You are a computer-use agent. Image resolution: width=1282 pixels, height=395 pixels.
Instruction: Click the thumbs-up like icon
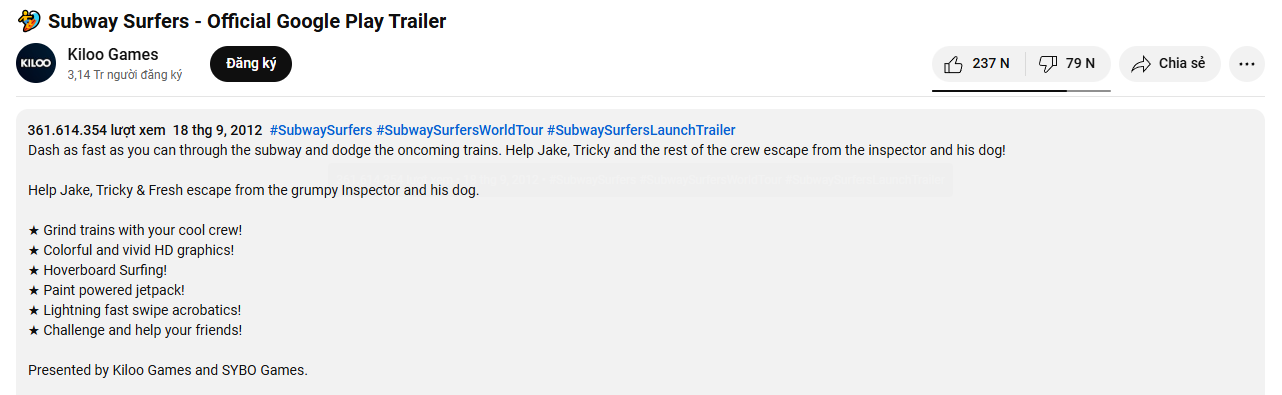[953, 64]
